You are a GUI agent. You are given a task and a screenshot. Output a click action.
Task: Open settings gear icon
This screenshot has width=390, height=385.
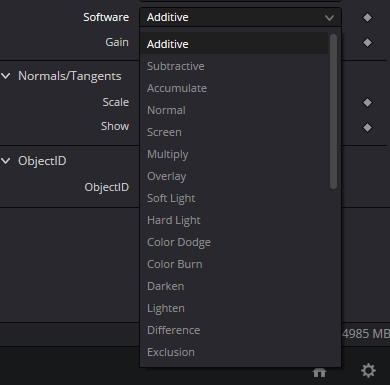click(x=368, y=371)
